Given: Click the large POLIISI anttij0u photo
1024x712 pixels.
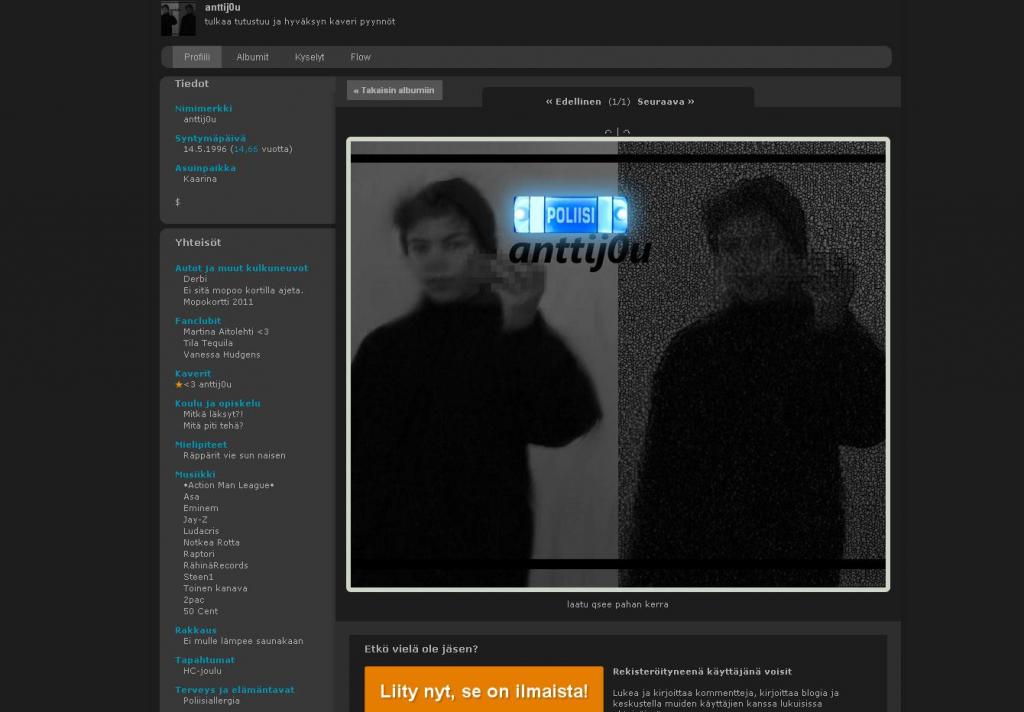Looking at the screenshot, I should pos(618,364).
